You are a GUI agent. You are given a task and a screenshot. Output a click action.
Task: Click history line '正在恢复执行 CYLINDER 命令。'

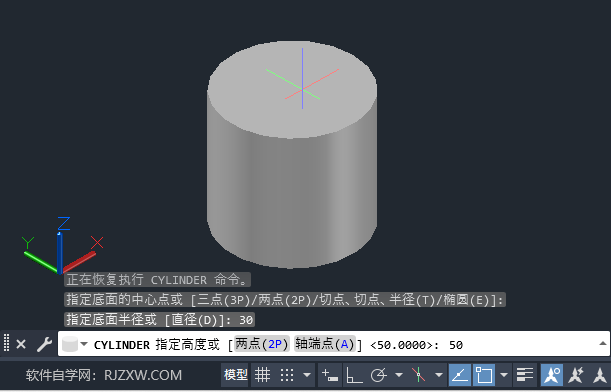[x=157, y=279]
